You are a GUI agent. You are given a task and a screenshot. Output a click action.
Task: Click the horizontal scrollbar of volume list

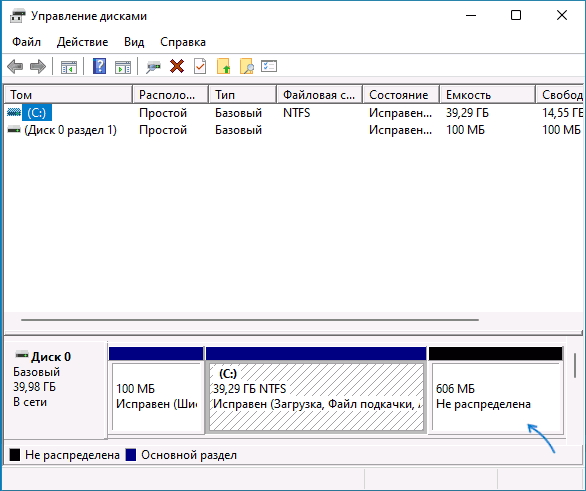tap(250, 320)
